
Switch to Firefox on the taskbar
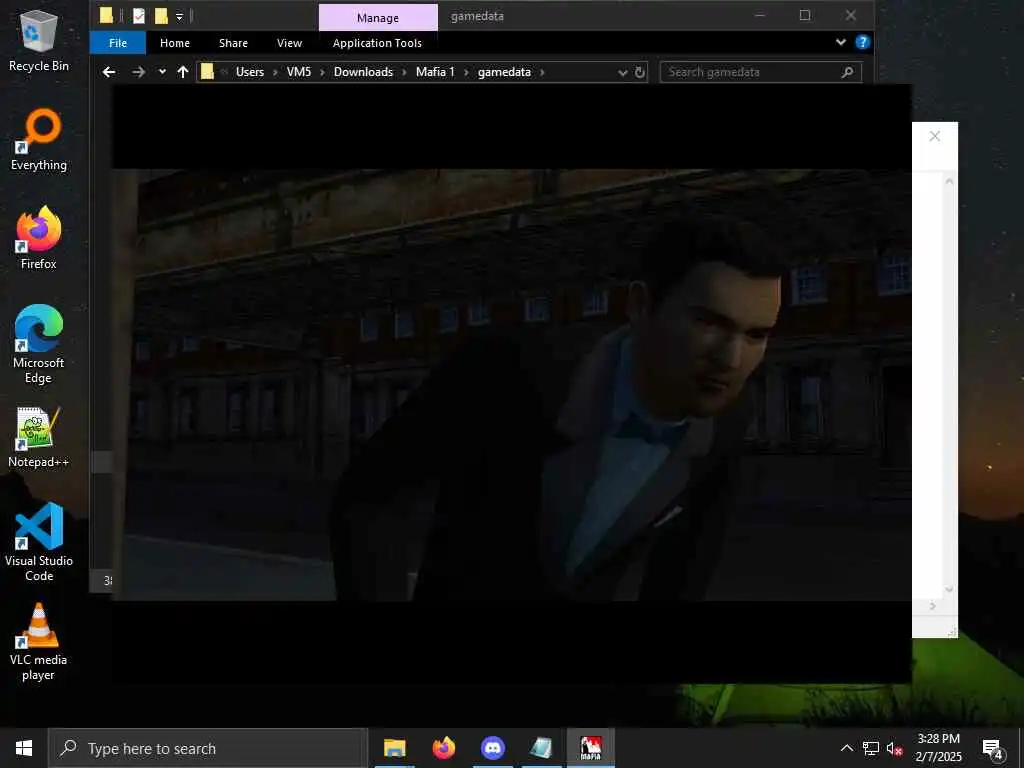[443, 748]
